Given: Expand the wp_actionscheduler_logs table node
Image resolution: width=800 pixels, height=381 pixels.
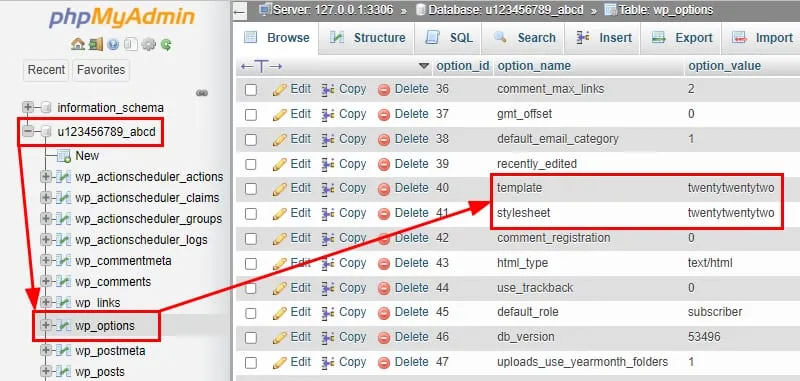Looking at the screenshot, I should coord(45,240).
